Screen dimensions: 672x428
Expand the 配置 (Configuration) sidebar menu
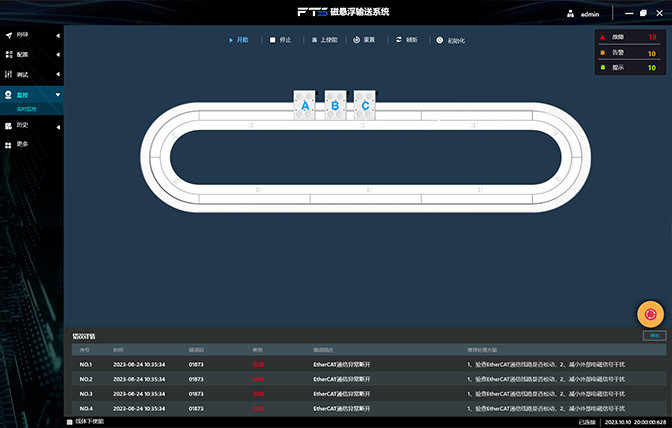tap(30, 55)
